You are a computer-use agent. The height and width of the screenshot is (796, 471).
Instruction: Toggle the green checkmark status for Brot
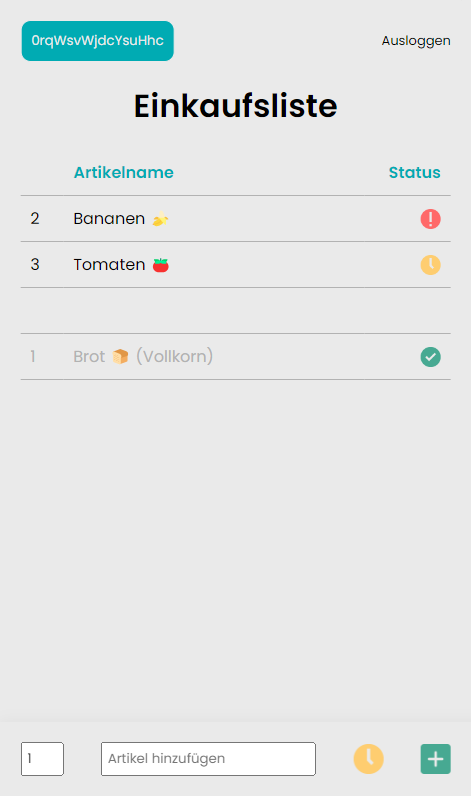[430, 357]
